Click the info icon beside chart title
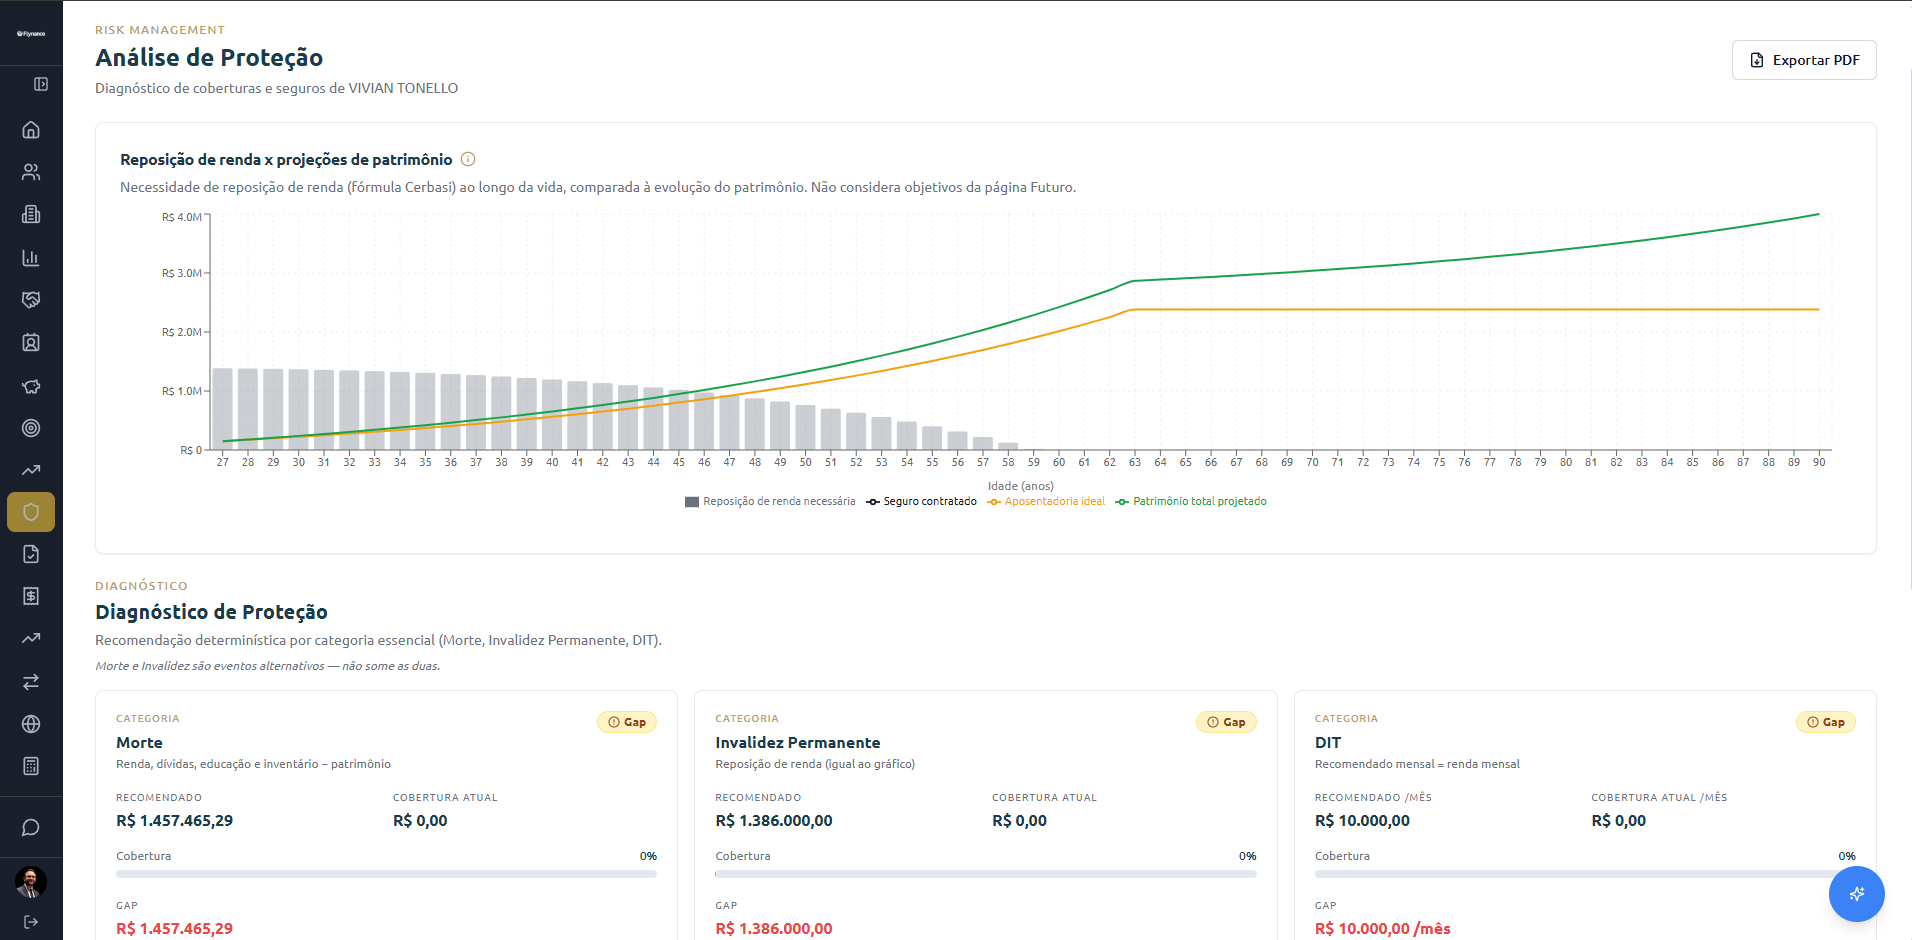Image resolution: width=1912 pixels, height=940 pixels. click(468, 159)
